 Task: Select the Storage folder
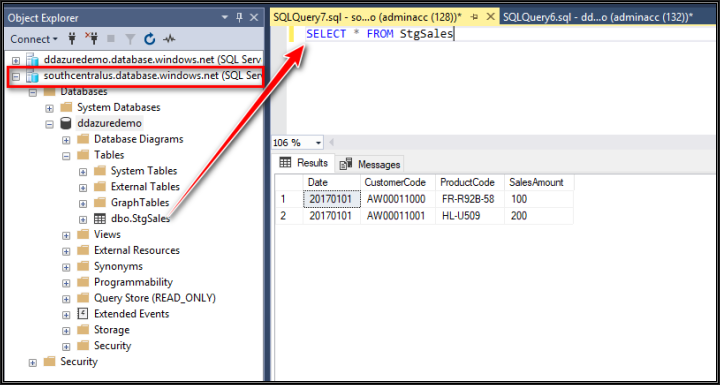click(x=112, y=330)
